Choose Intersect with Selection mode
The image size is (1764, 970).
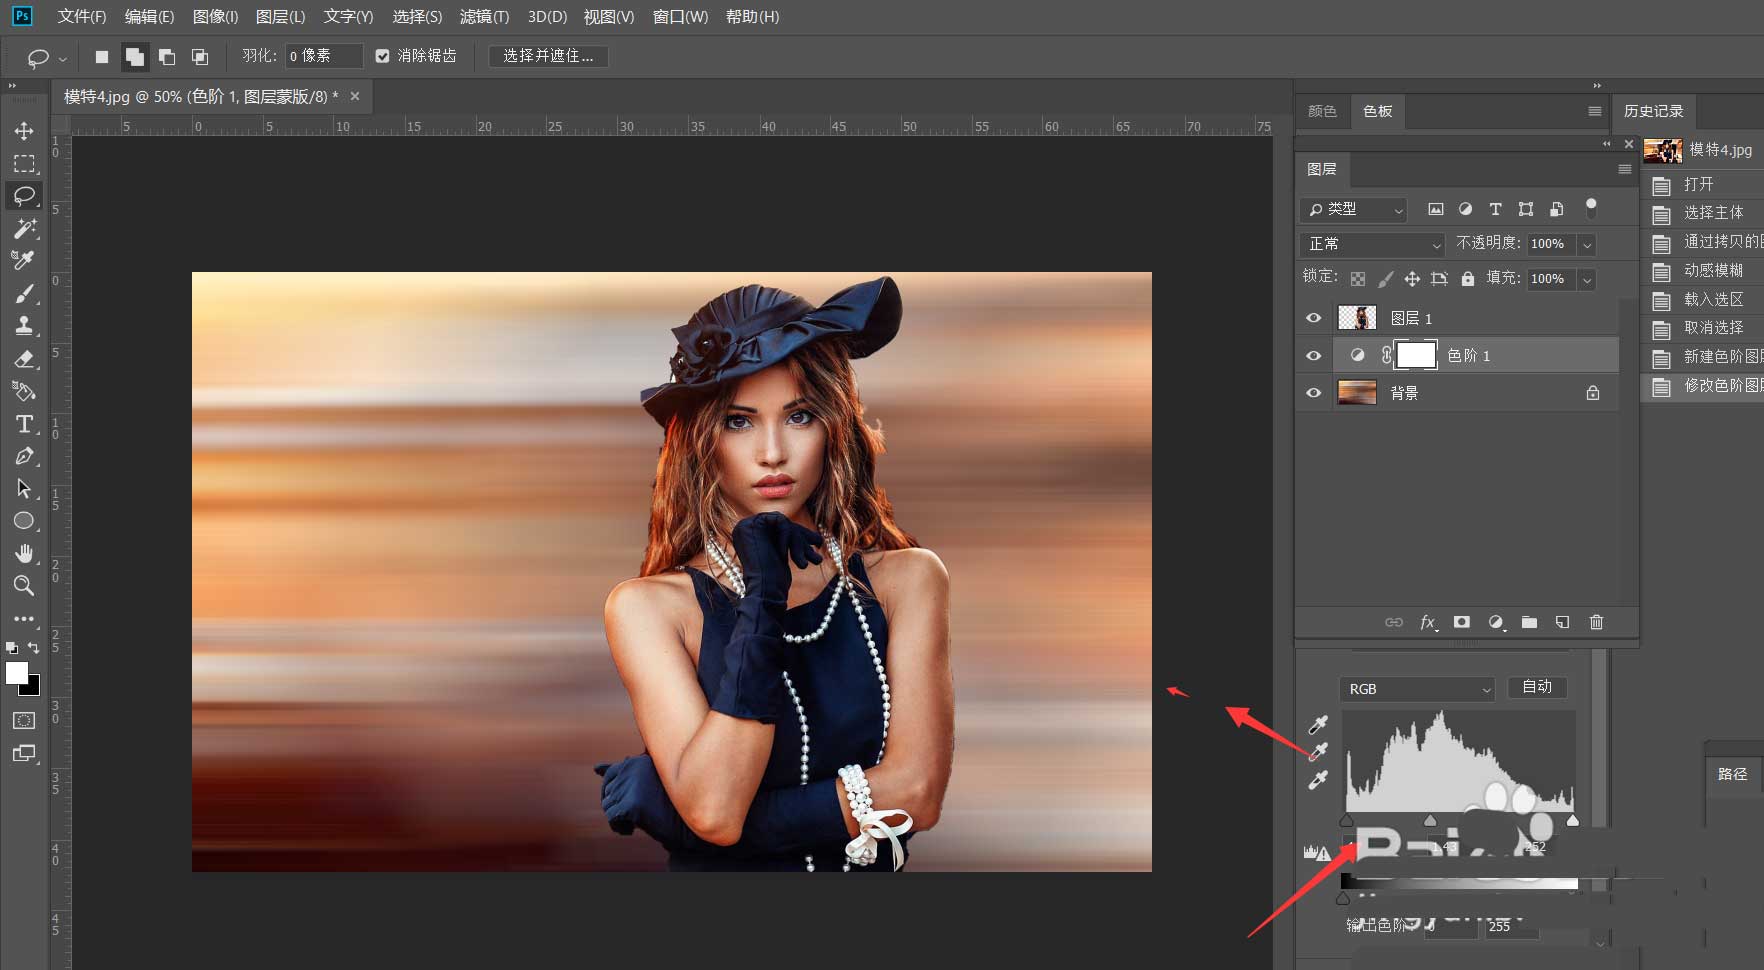[x=200, y=57]
